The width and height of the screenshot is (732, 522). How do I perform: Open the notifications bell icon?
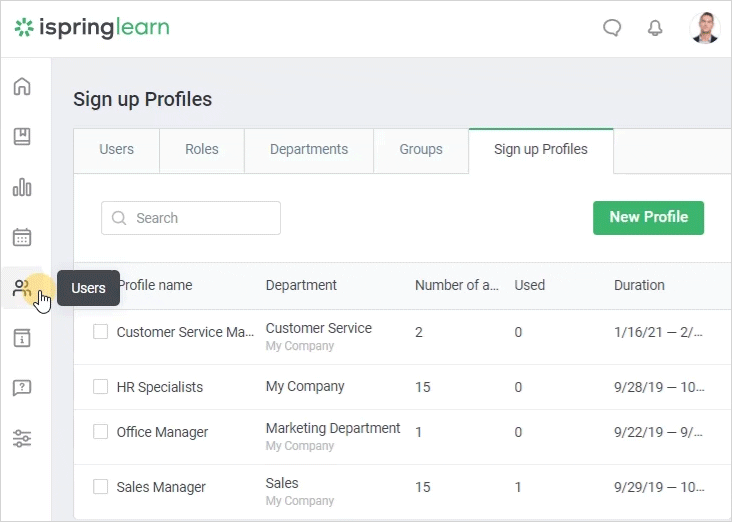pyautogui.click(x=655, y=28)
